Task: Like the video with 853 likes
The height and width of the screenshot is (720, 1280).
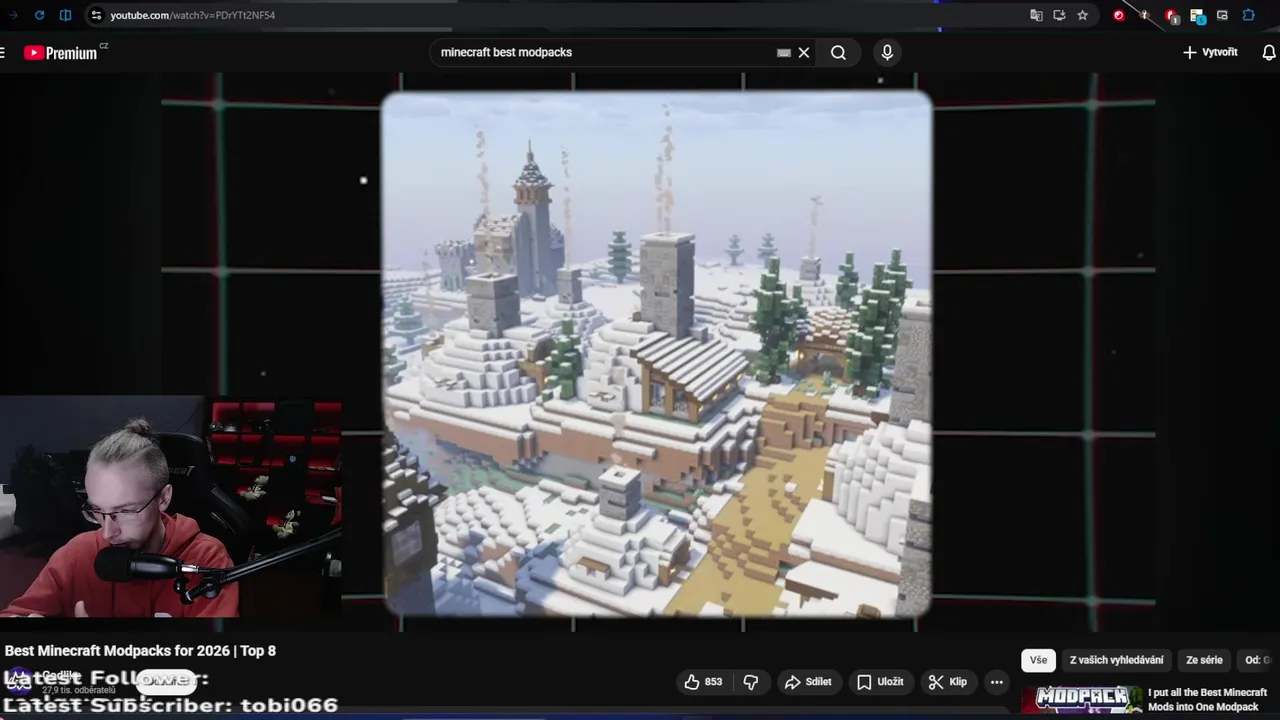Action: coord(703,682)
